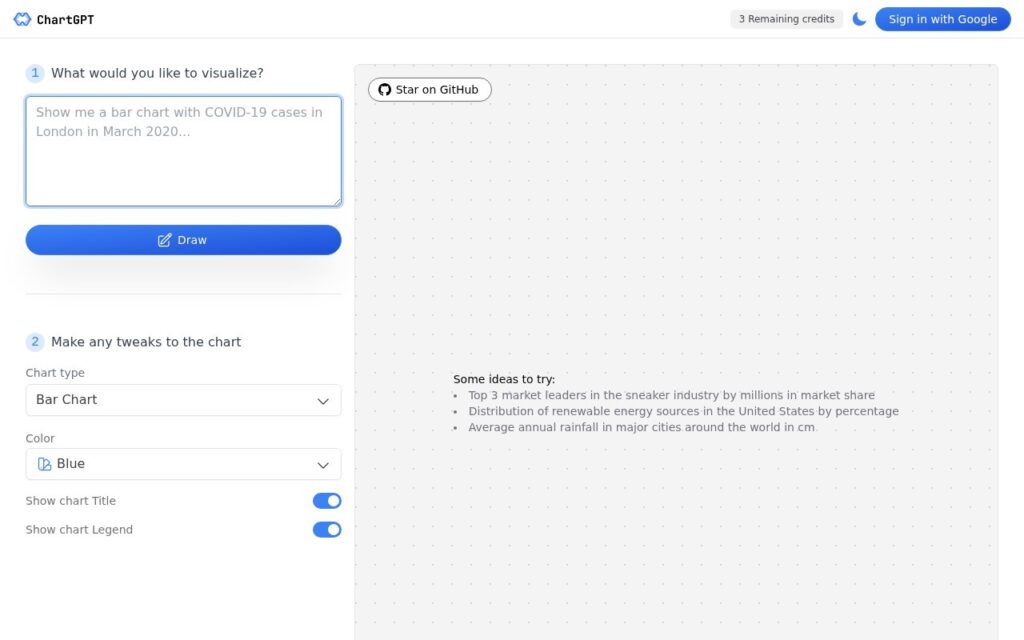Click the ChartGPT logo icon
The image size is (1024, 640).
[x=22, y=19]
